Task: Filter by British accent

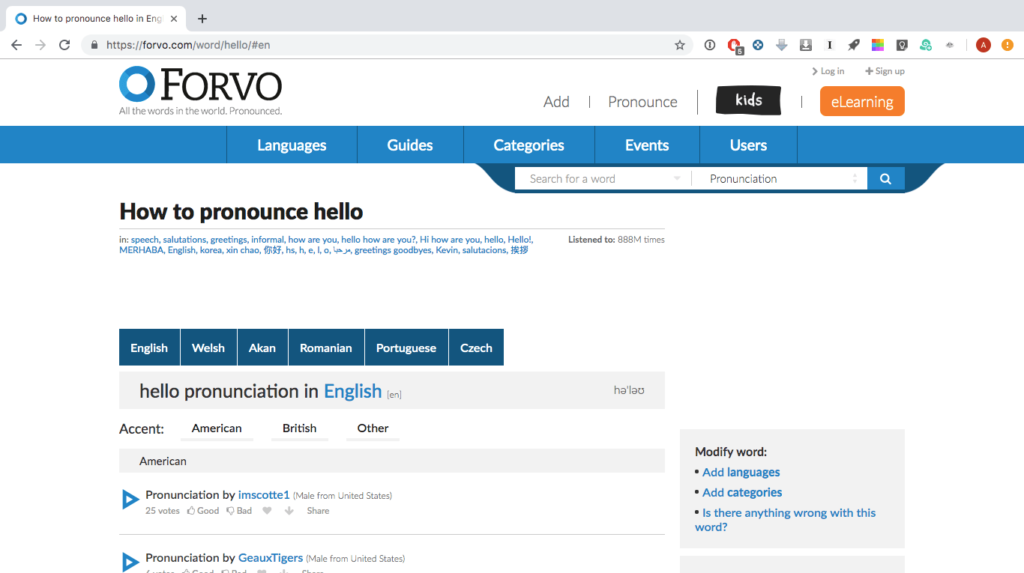Action: pyautogui.click(x=300, y=429)
